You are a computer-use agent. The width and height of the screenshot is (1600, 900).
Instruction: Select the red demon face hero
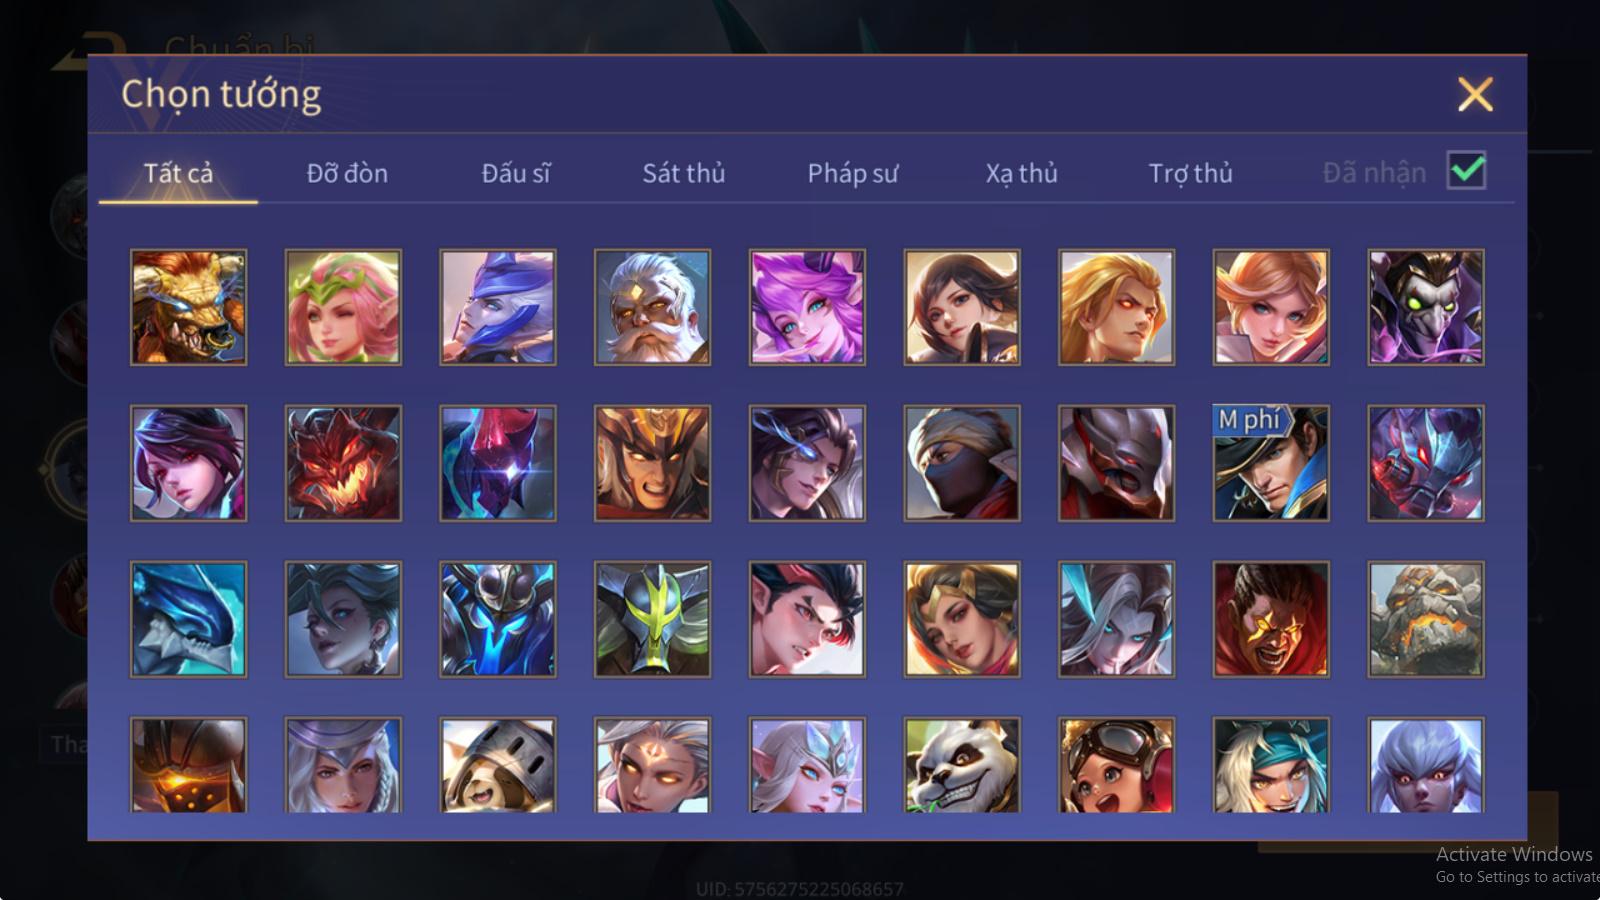coord(343,463)
